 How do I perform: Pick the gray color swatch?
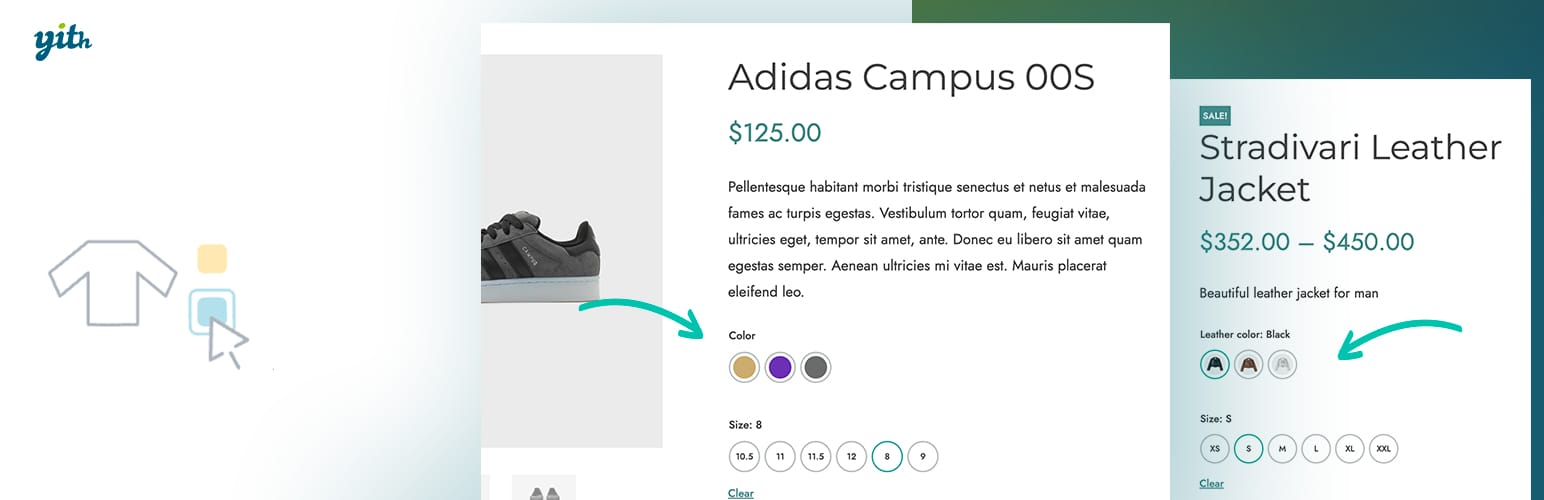pyautogui.click(x=816, y=368)
